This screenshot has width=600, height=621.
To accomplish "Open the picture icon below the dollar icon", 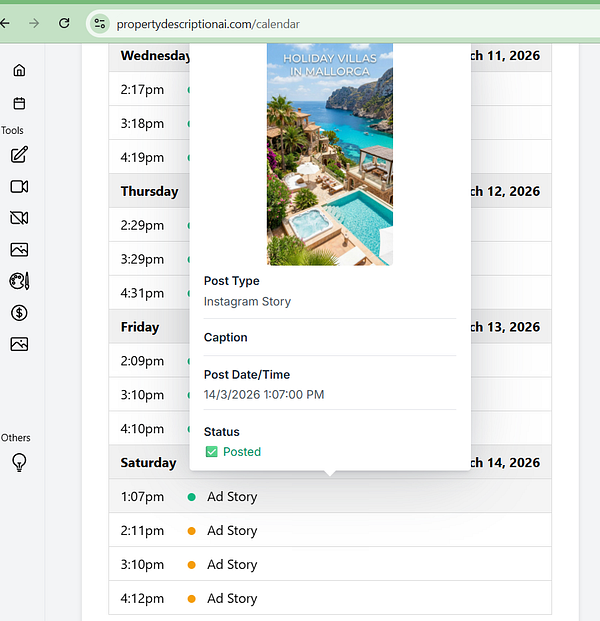I will tap(19, 344).
